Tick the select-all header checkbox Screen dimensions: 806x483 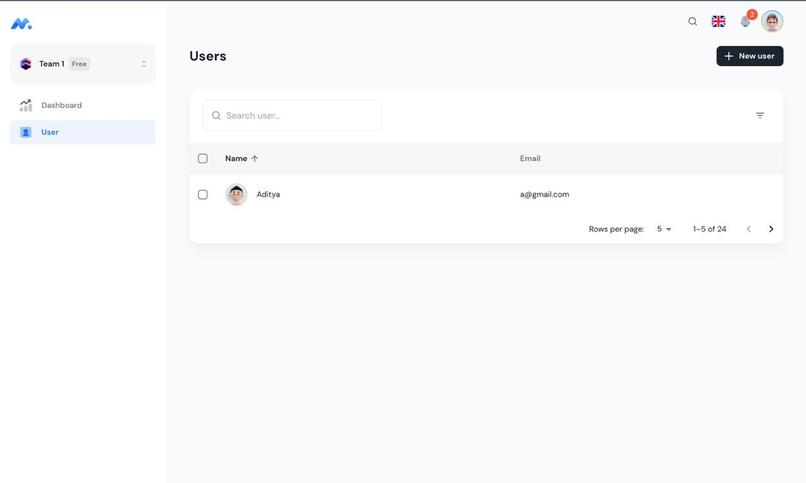click(x=203, y=158)
